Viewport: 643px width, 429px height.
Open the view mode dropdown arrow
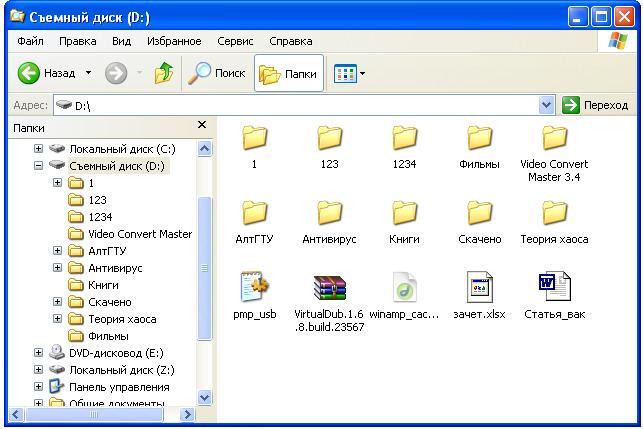click(363, 74)
